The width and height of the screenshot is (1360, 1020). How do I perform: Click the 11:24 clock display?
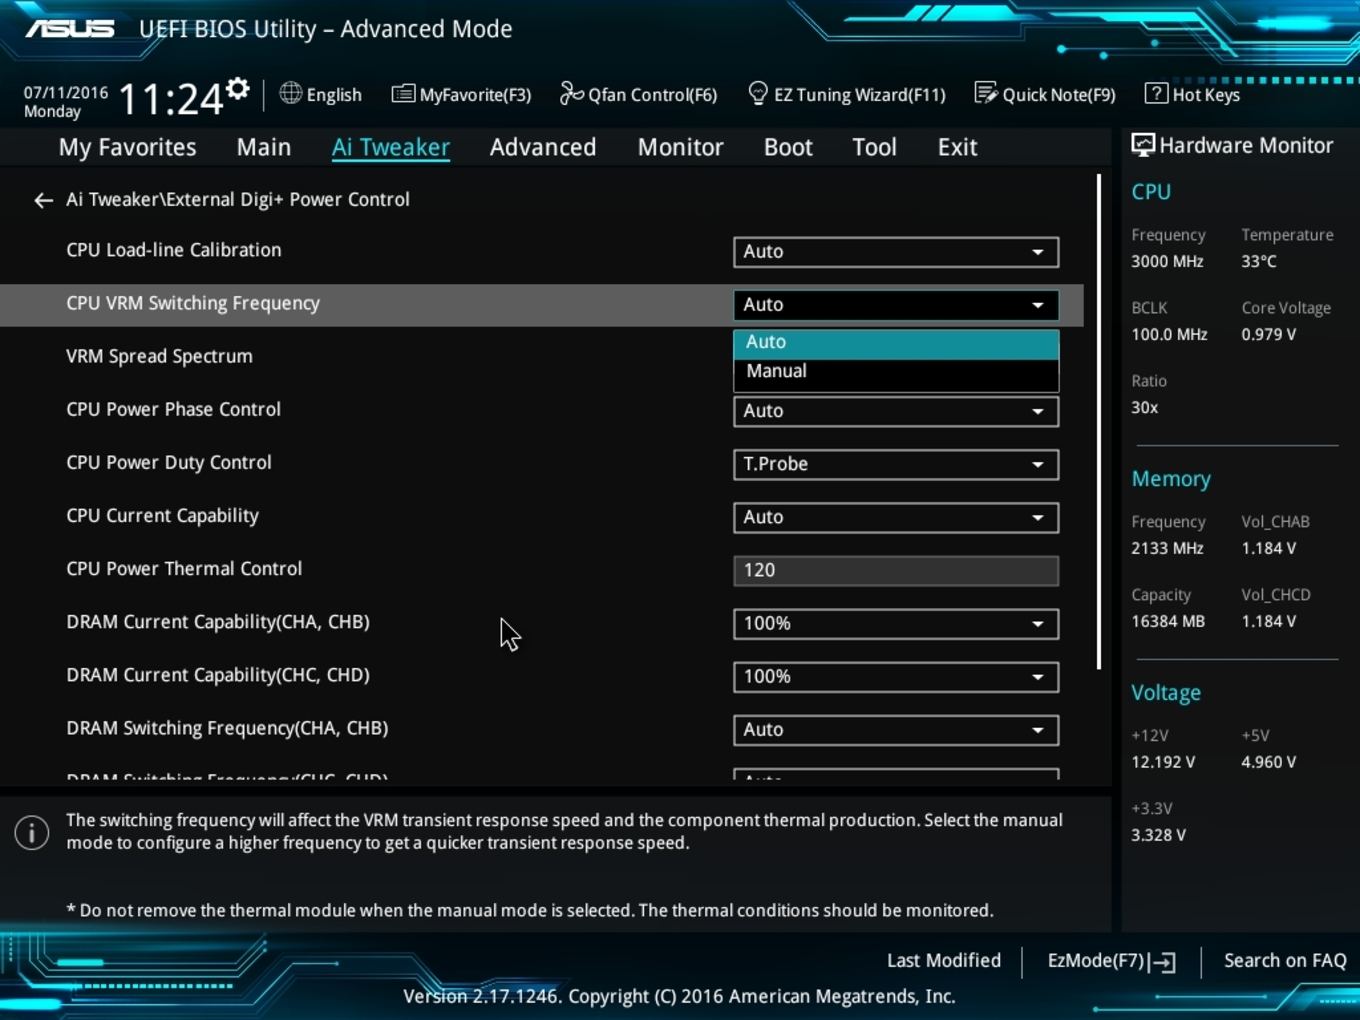[171, 99]
